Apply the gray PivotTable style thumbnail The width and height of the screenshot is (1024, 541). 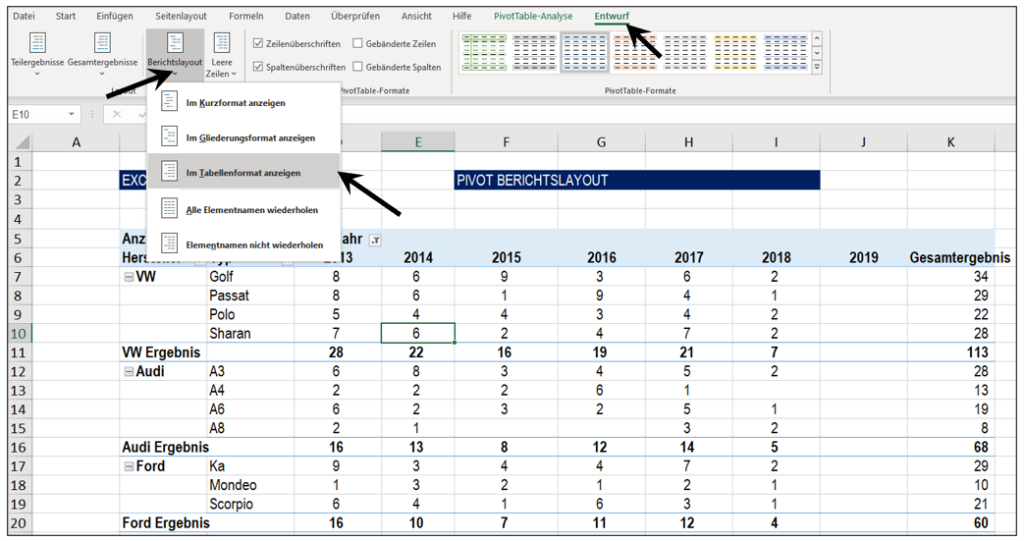click(685, 52)
